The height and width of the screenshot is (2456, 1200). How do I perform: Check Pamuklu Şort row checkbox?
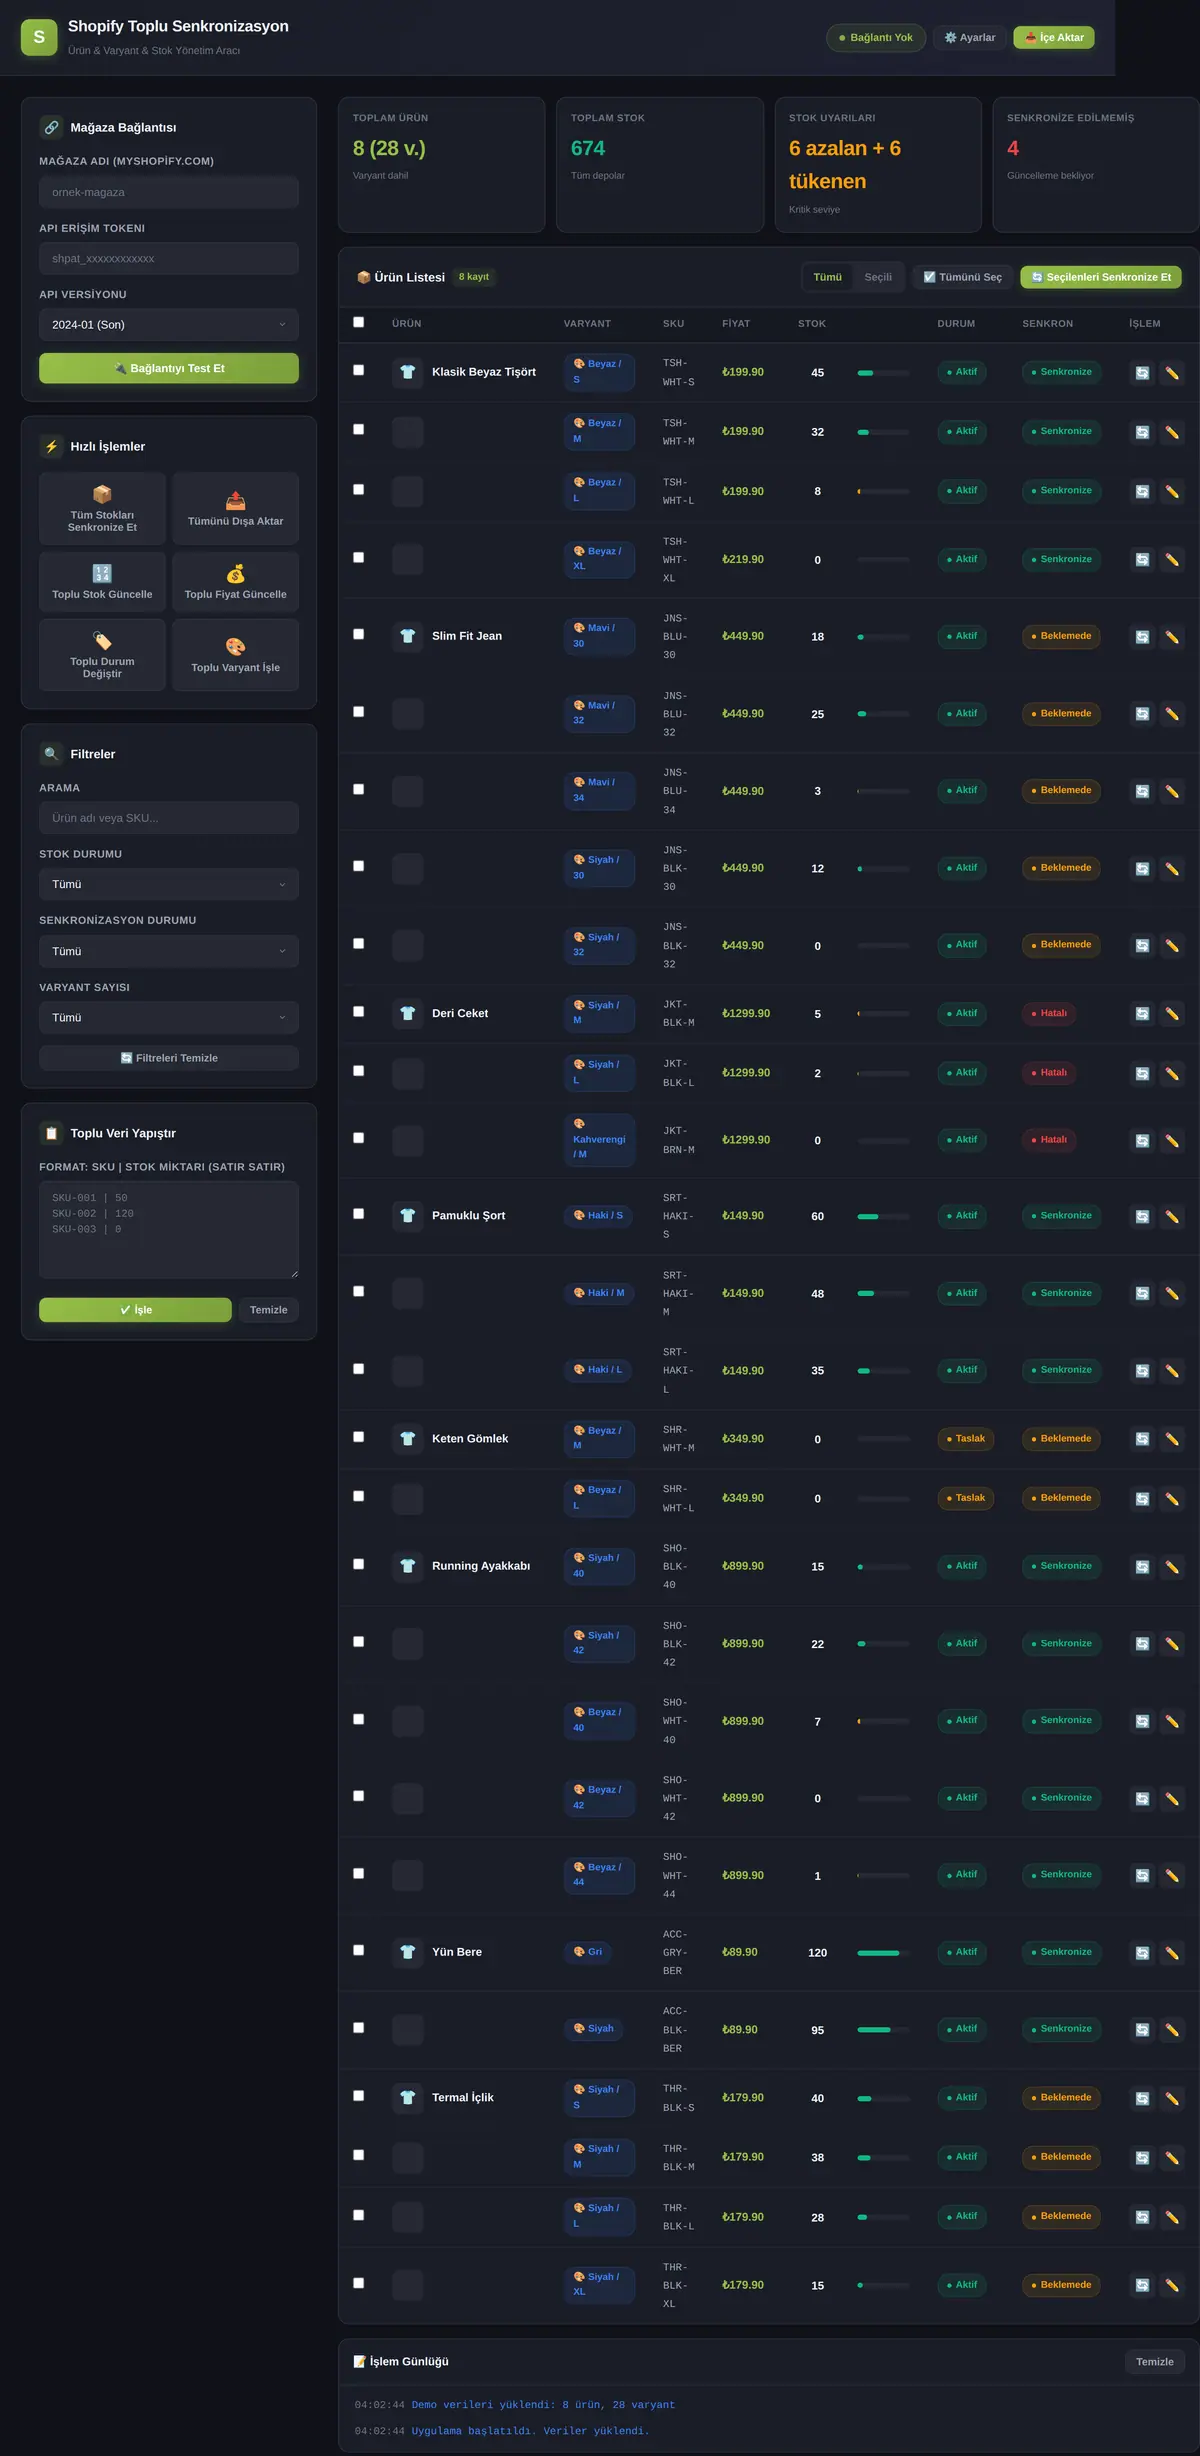358,1214
